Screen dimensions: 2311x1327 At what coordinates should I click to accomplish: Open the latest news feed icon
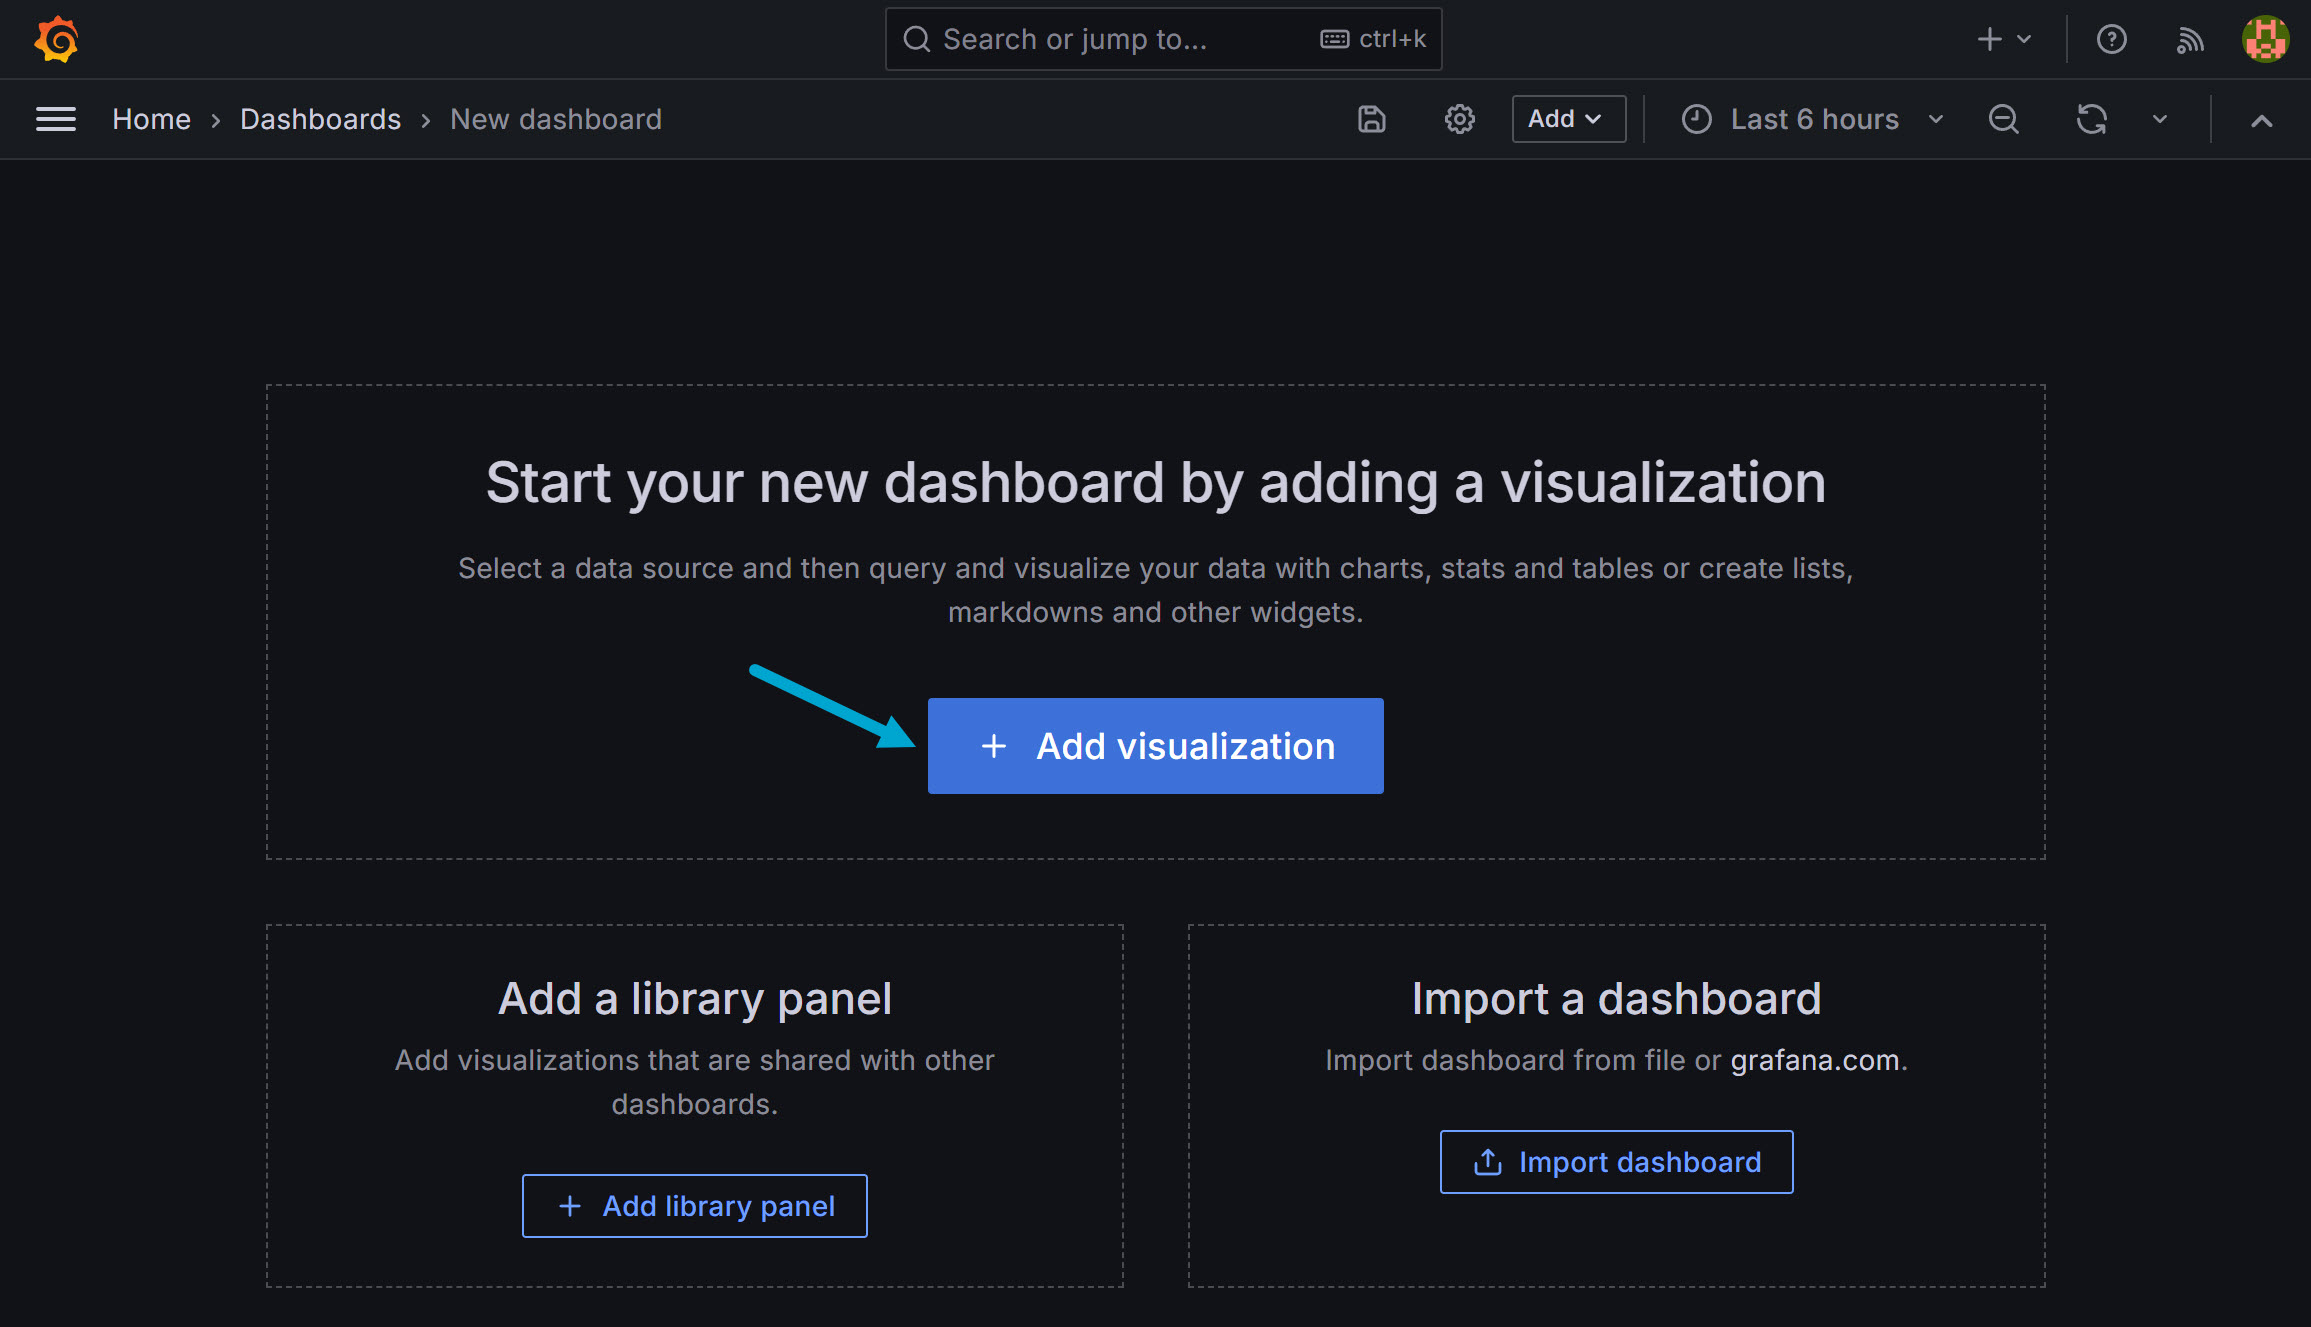[2189, 39]
